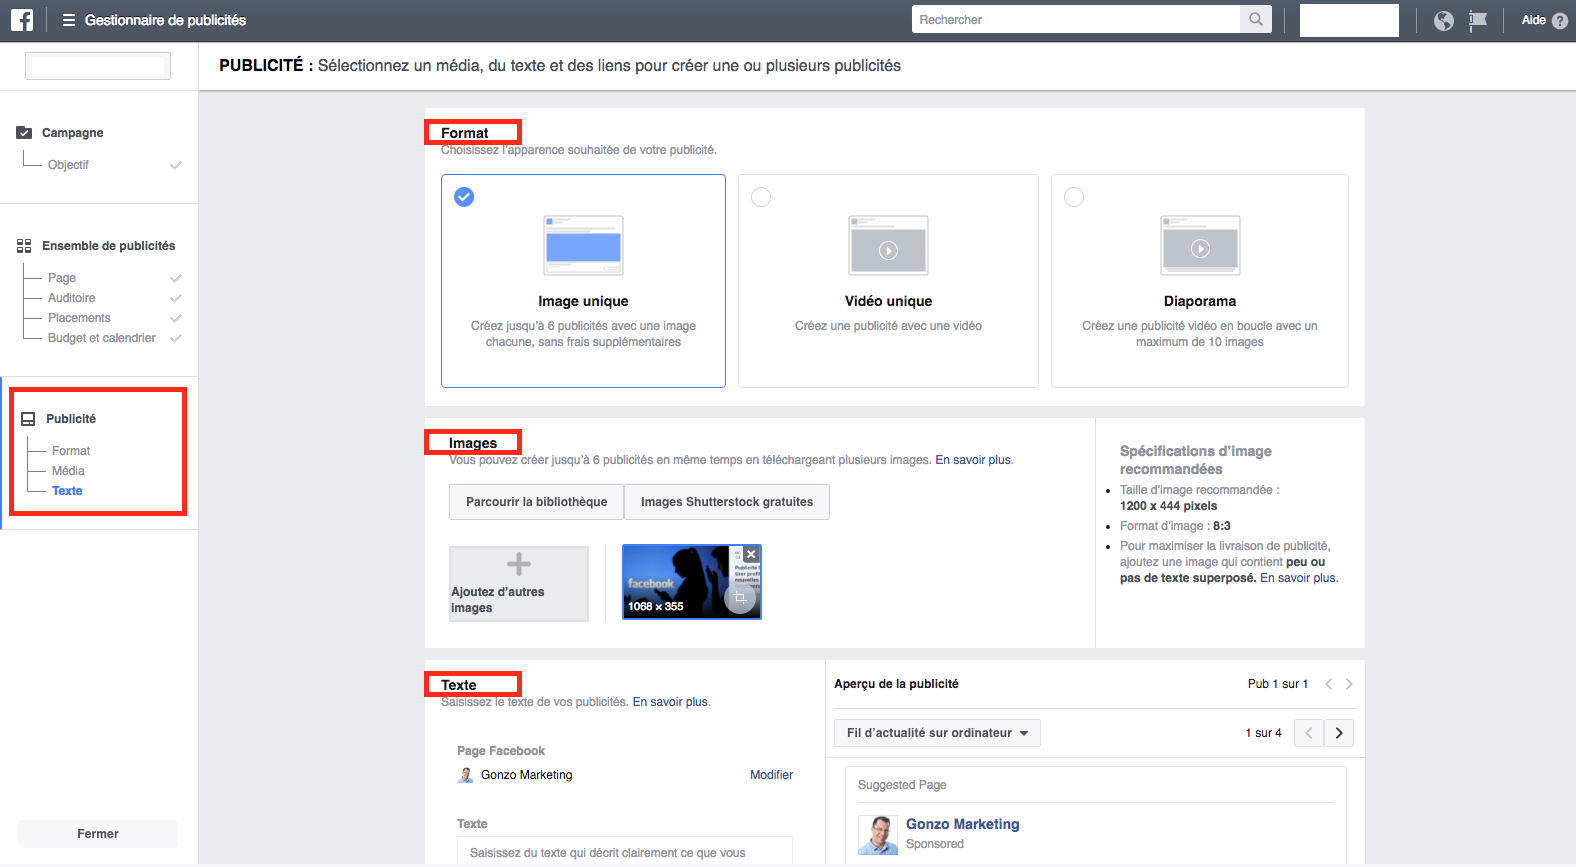Click Parcourir la bibliothèque button
This screenshot has width=1576, height=867.
point(536,502)
